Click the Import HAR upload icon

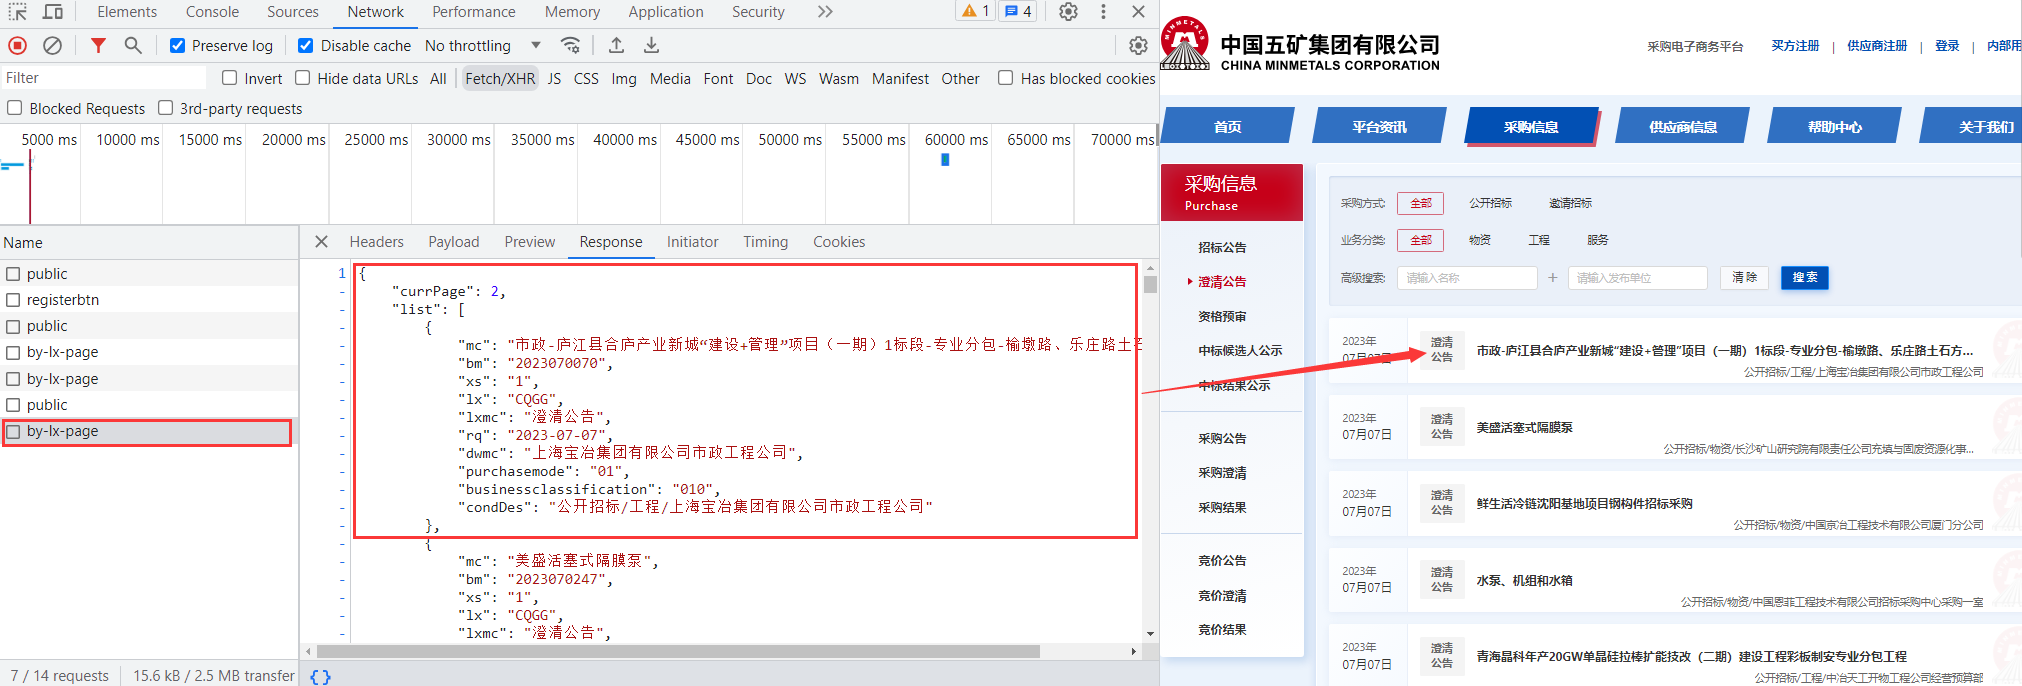[x=616, y=45]
